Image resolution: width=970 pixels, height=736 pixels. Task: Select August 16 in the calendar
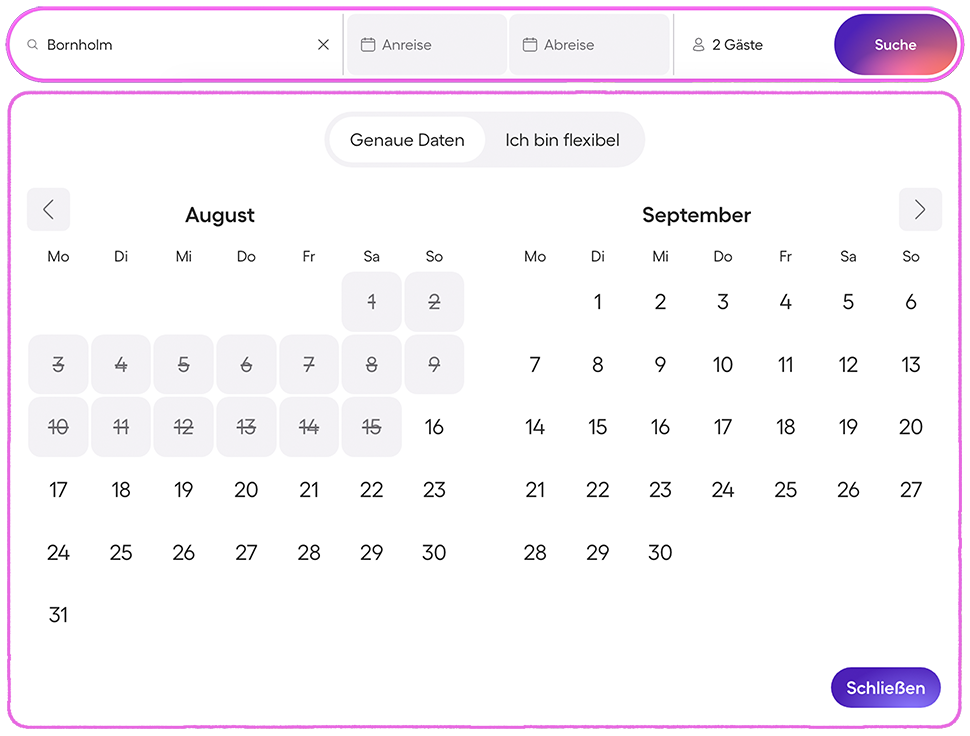[434, 427]
